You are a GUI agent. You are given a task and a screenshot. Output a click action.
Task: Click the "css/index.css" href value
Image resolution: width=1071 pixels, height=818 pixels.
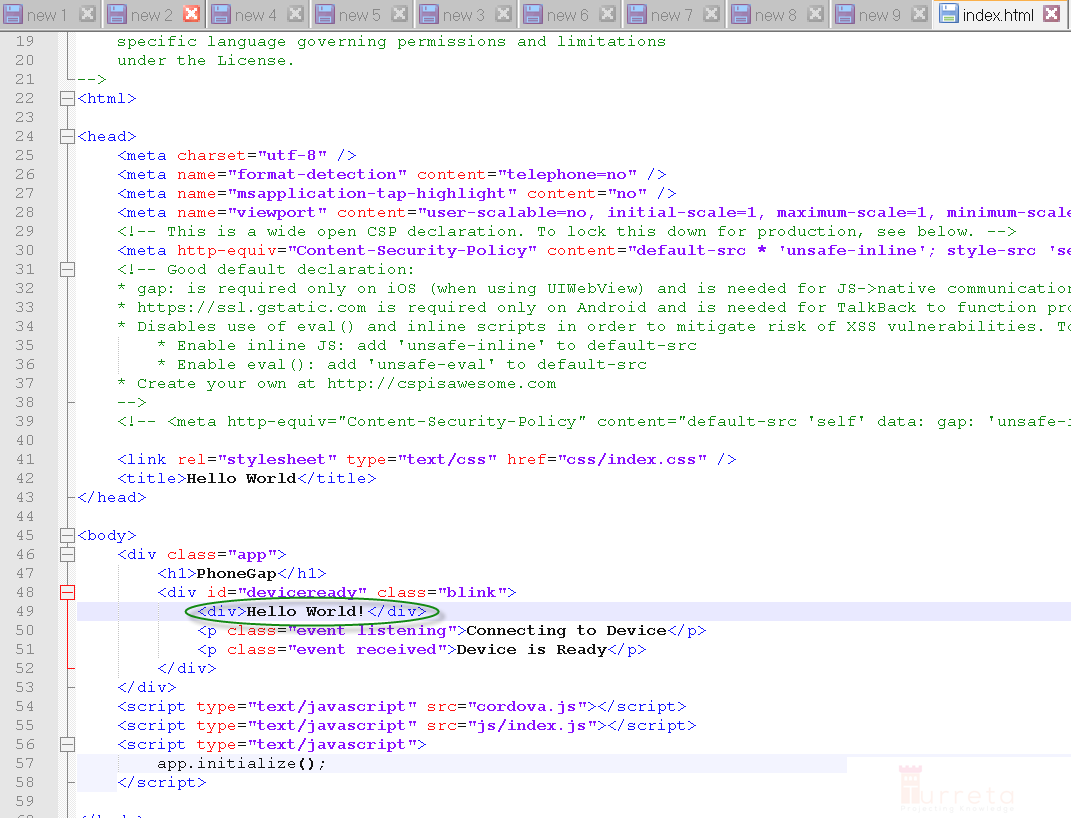pyautogui.click(x=632, y=460)
